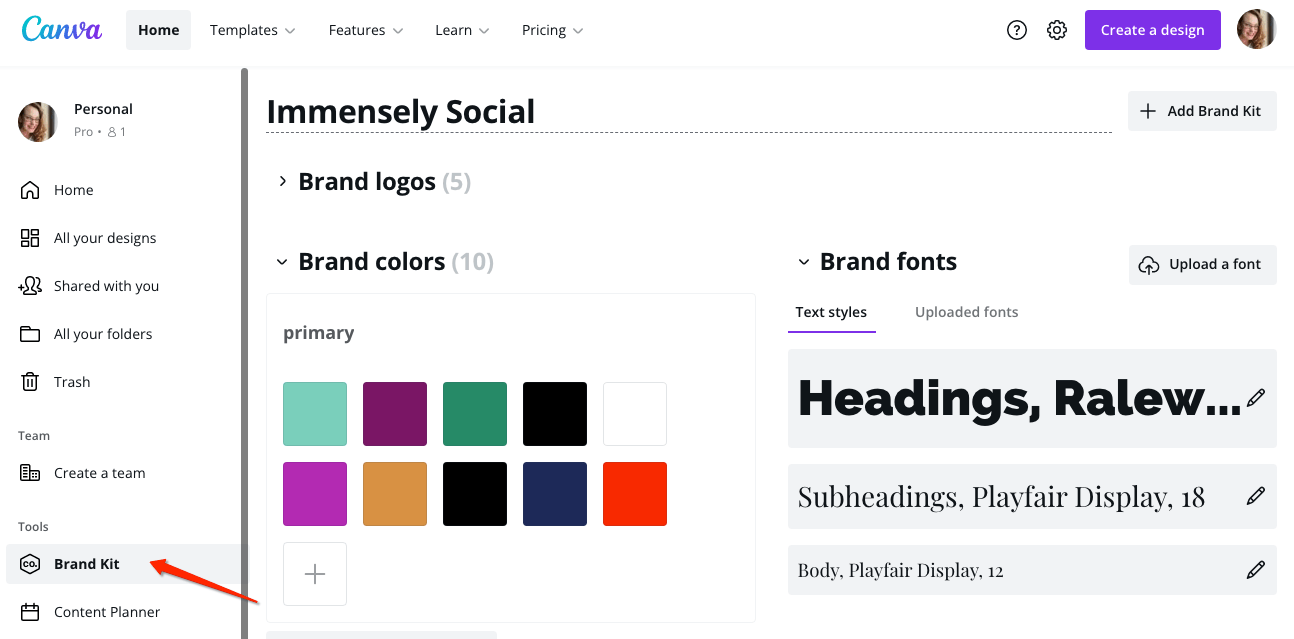
Task: Select the mint teal color swatch
Action: tap(315, 414)
